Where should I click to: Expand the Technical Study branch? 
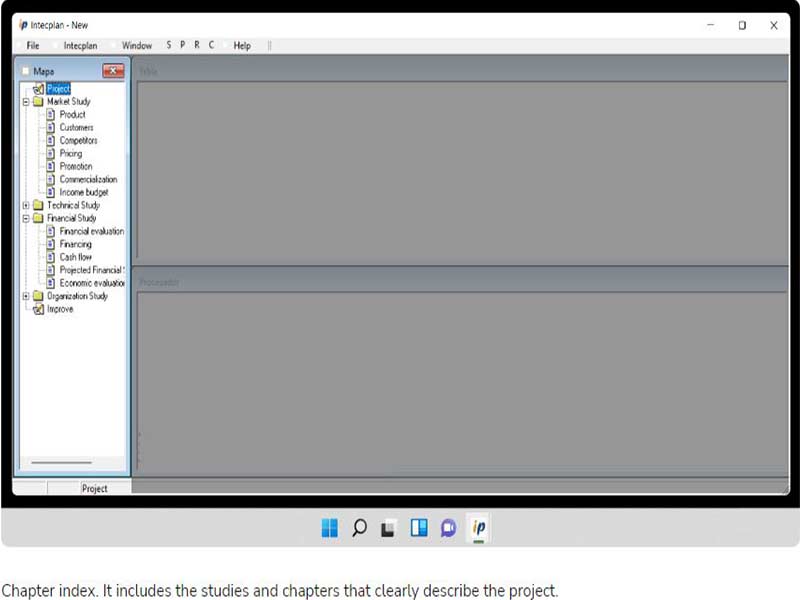click(x=26, y=206)
